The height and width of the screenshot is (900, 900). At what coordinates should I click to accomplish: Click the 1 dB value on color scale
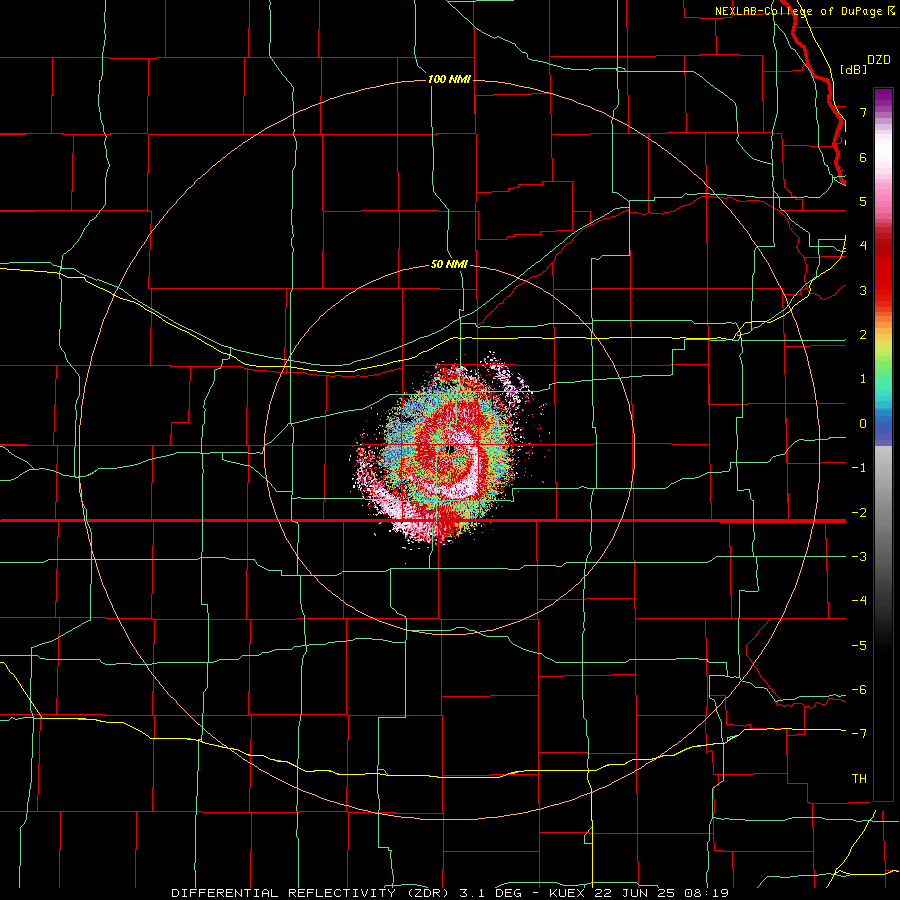point(863,378)
